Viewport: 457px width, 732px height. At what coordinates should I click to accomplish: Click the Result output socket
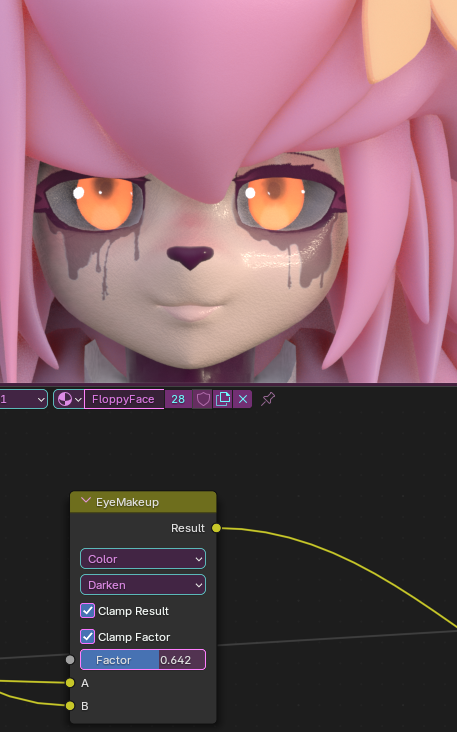[216, 528]
